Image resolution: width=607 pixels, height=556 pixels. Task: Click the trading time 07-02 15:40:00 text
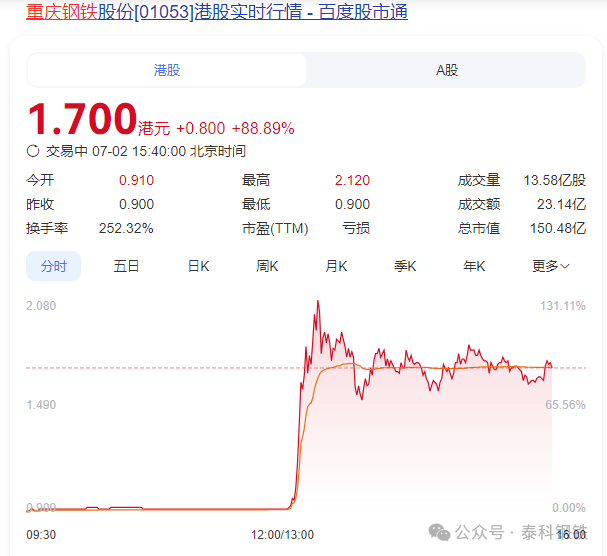pos(139,151)
